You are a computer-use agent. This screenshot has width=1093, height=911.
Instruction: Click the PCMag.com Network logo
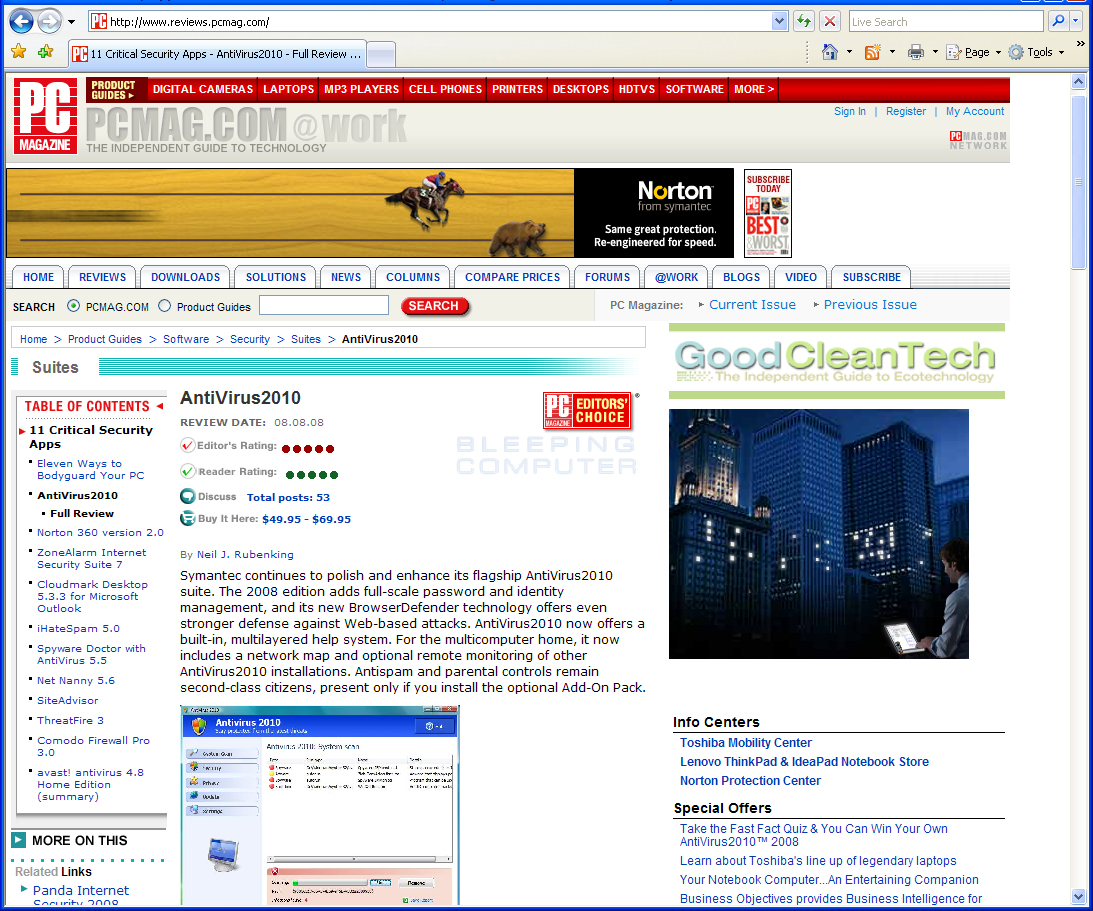(x=977, y=140)
